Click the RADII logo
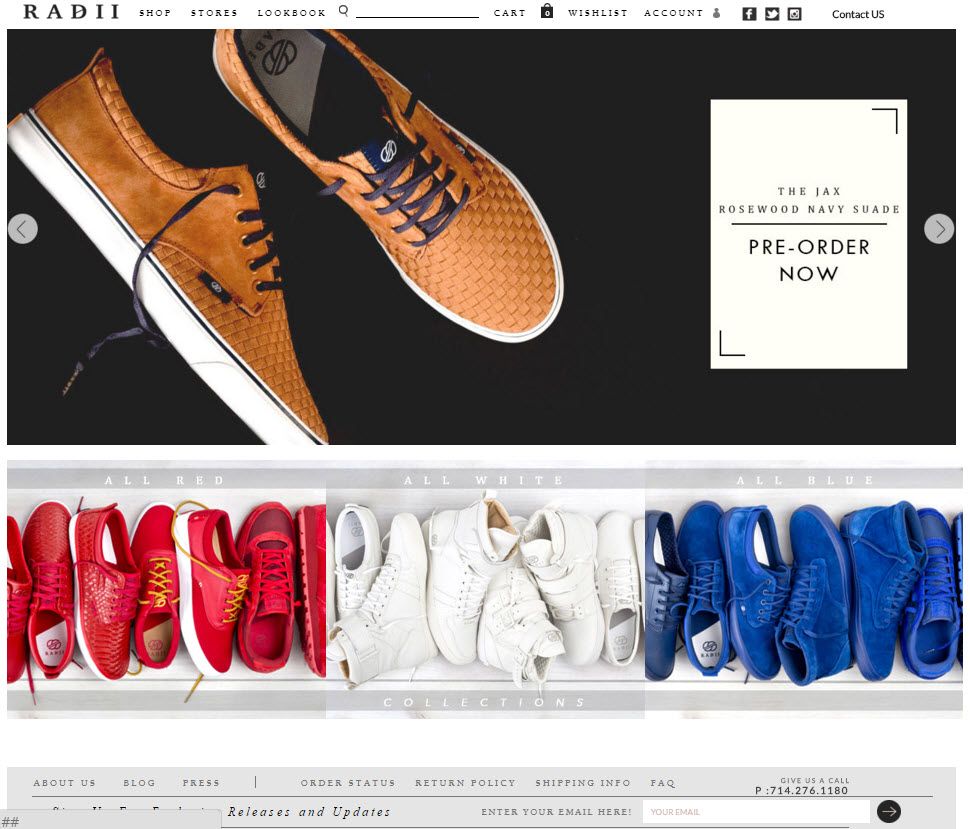Screen dimensions: 970x829 [71, 12]
